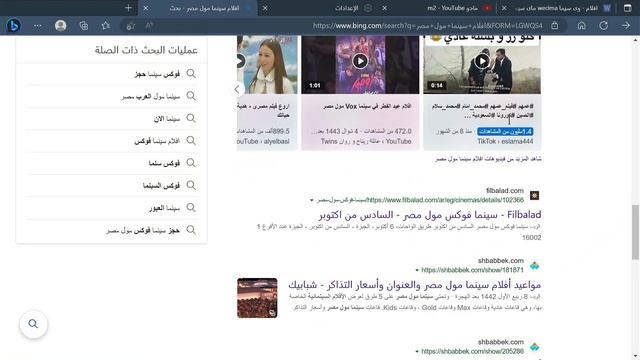Click the شاهد المزيد من فيديوهات link
This screenshot has width=640, height=360.
point(488,159)
